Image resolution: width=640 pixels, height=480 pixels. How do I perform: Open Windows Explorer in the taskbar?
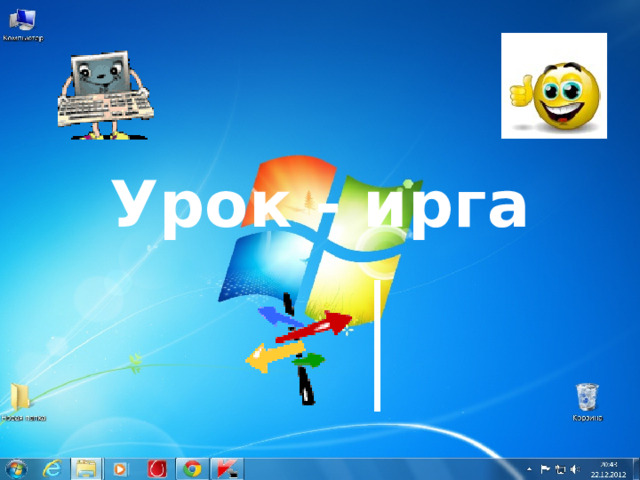coord(86,469)
